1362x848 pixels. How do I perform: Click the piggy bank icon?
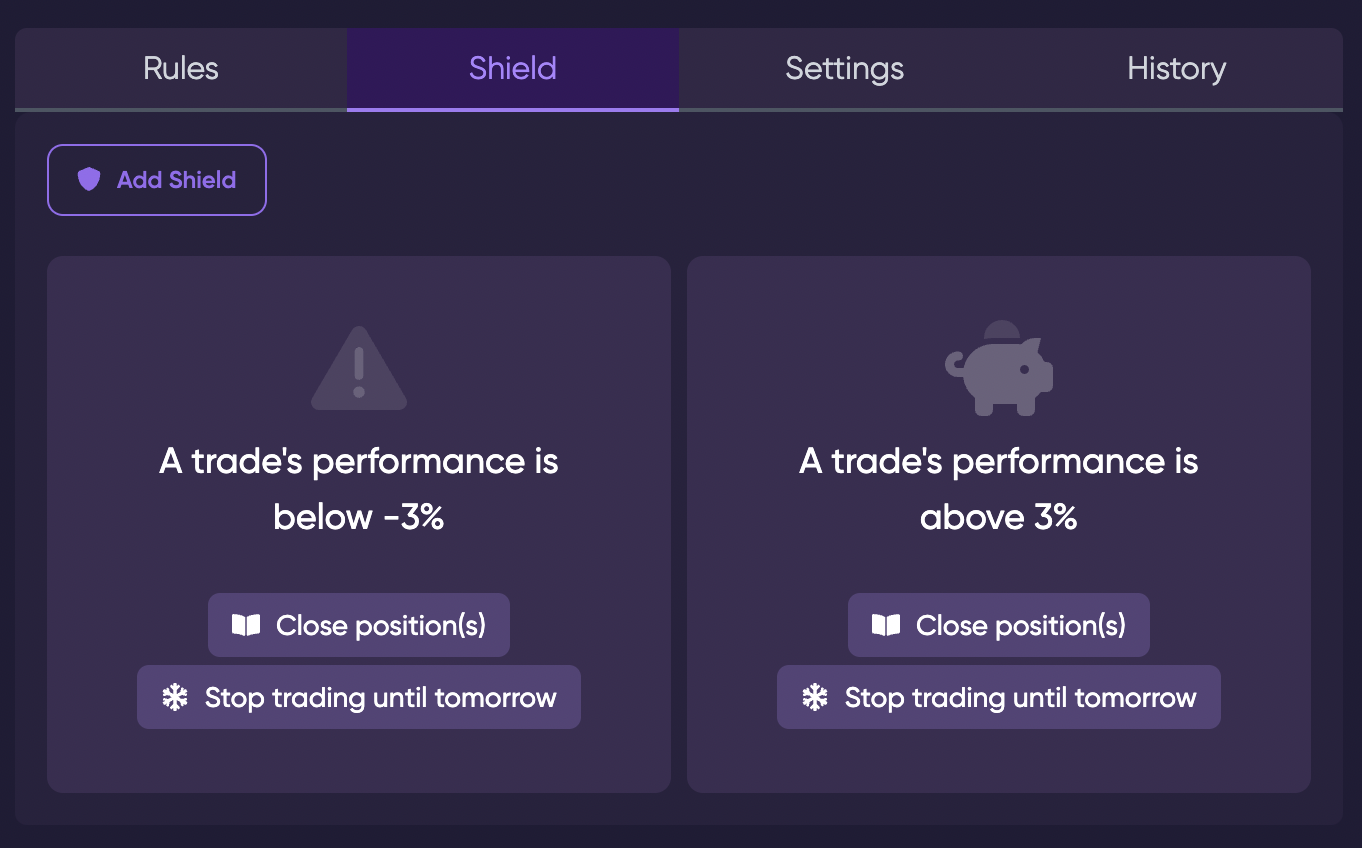(x=999, y=369)
